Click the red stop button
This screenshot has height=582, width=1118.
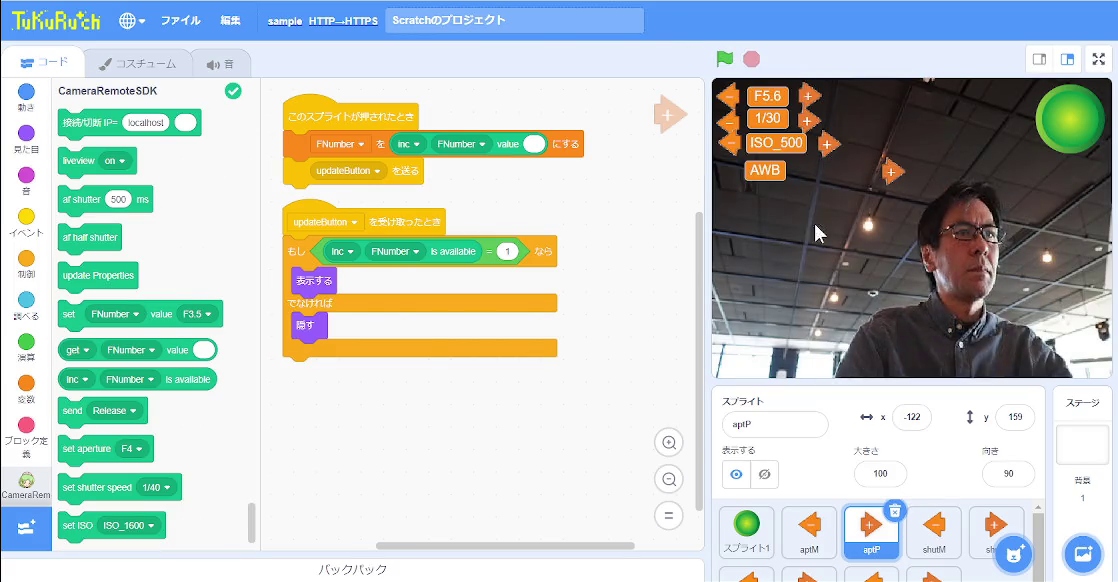tap(751, 59)
